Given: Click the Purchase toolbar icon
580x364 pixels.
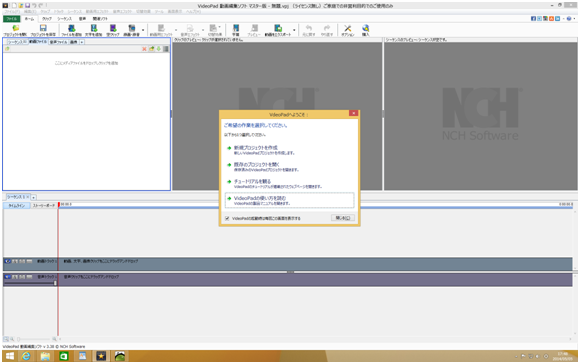Looking at the screenshot, I should click(365, 30).
